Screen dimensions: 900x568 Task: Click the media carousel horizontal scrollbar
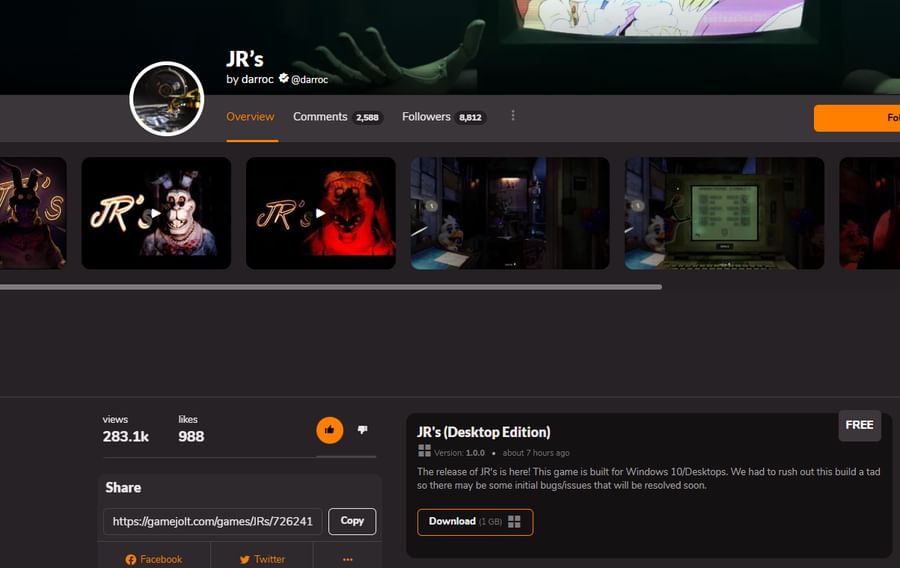pos(331,287)
